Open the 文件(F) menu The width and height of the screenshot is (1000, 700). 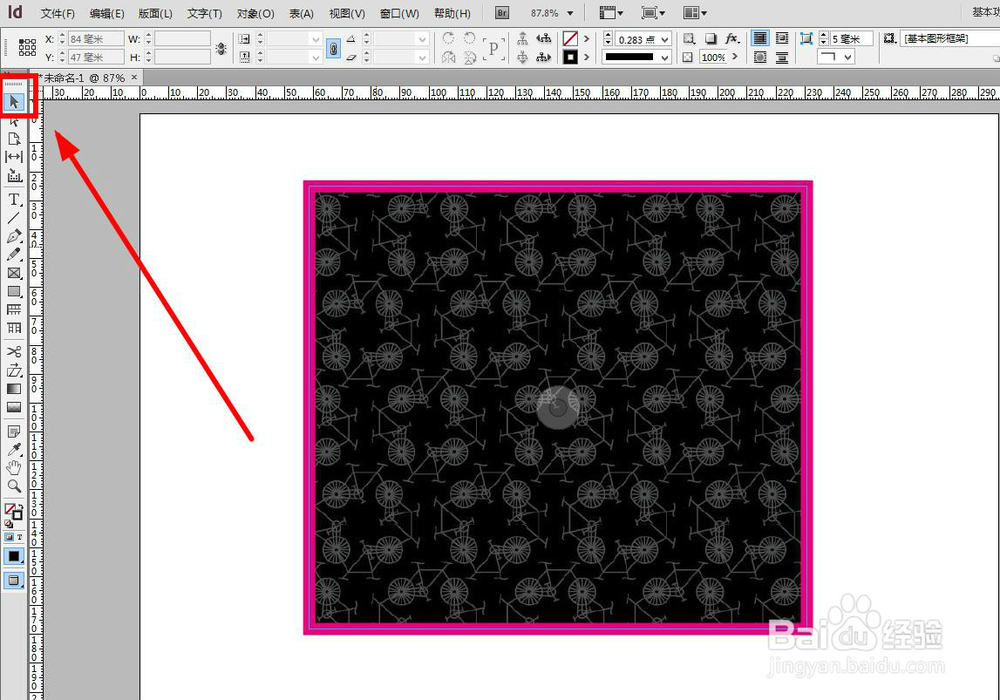(57, 13)
